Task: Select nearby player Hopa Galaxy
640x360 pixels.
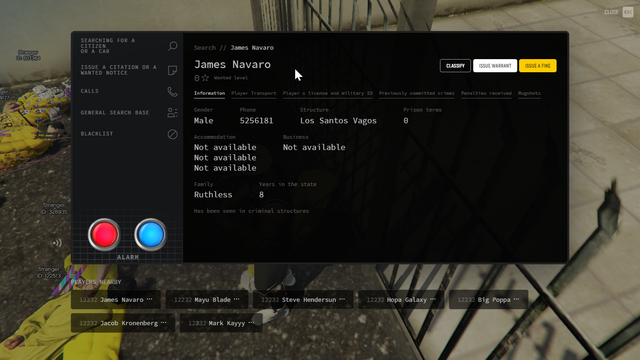Action: (401, 300)
